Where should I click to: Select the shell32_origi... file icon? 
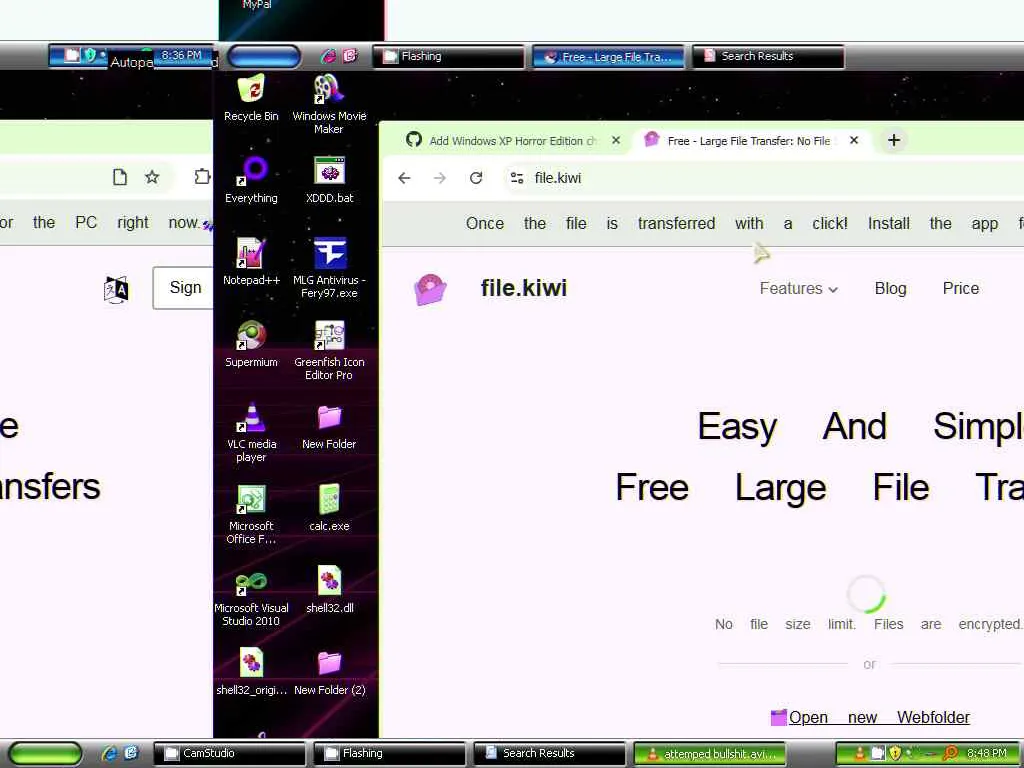[x=251, y=672]
